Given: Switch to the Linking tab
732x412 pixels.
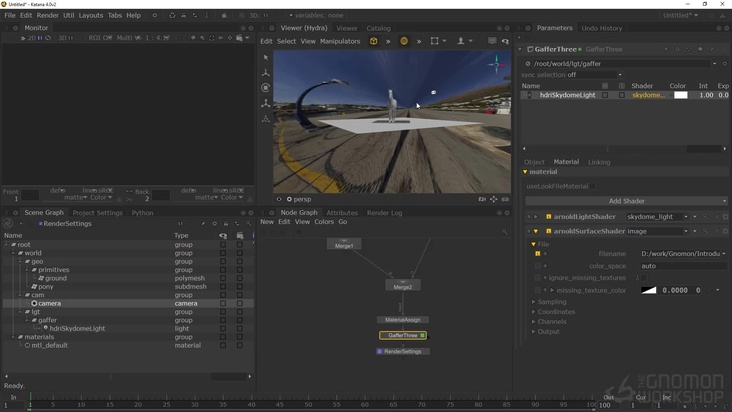Looking at the screenshot, I should pos(599,162).
